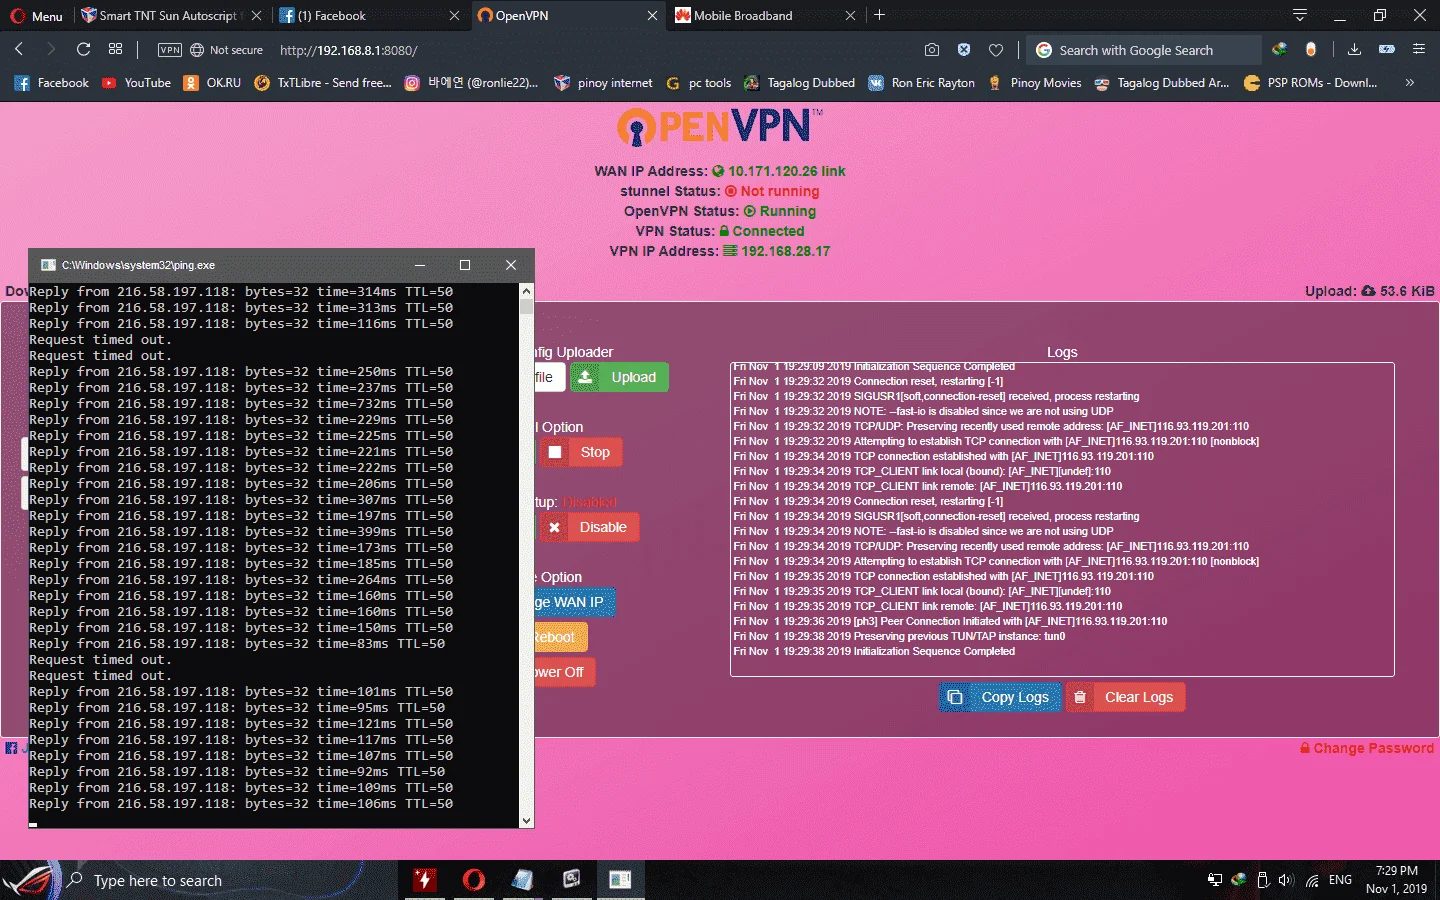Viewport: 1440px width, 900px height.
Task: Click the orange Reboot button
Action: (x=560, y=637)
